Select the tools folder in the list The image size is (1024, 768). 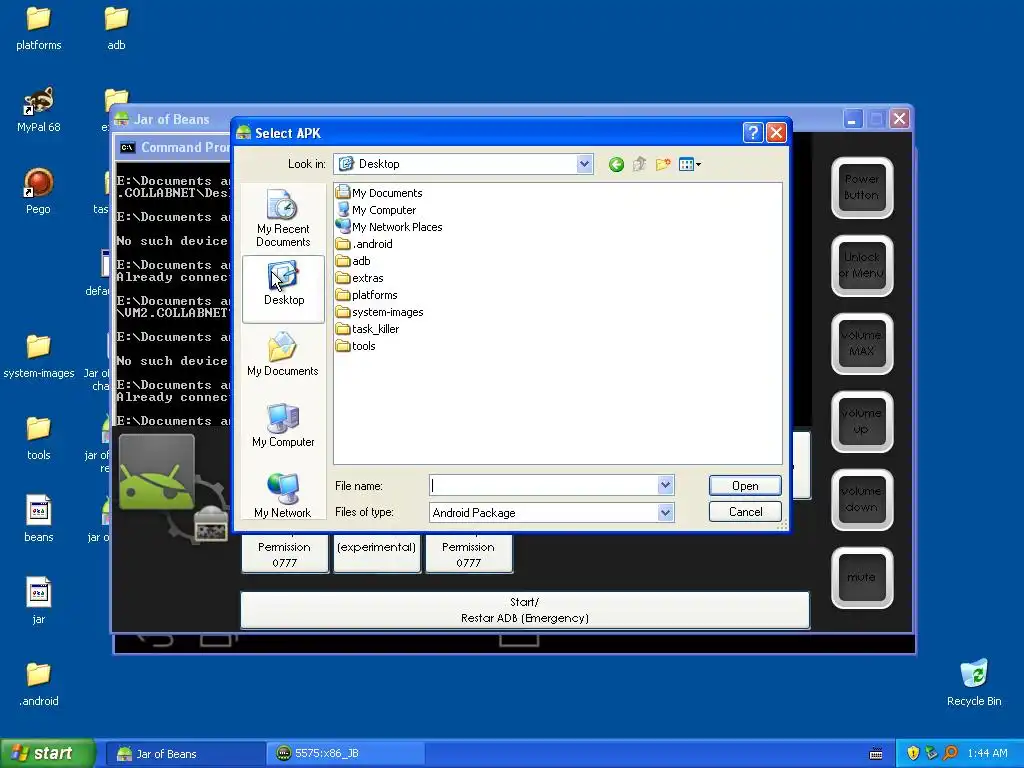pos(356,345)
